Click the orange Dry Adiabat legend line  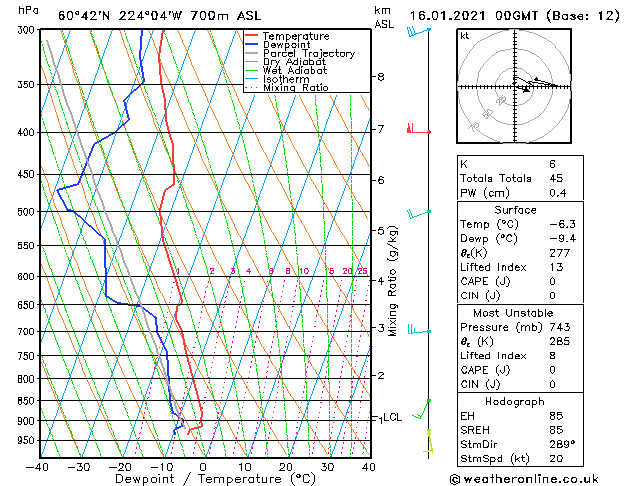(x=251, y=62)
